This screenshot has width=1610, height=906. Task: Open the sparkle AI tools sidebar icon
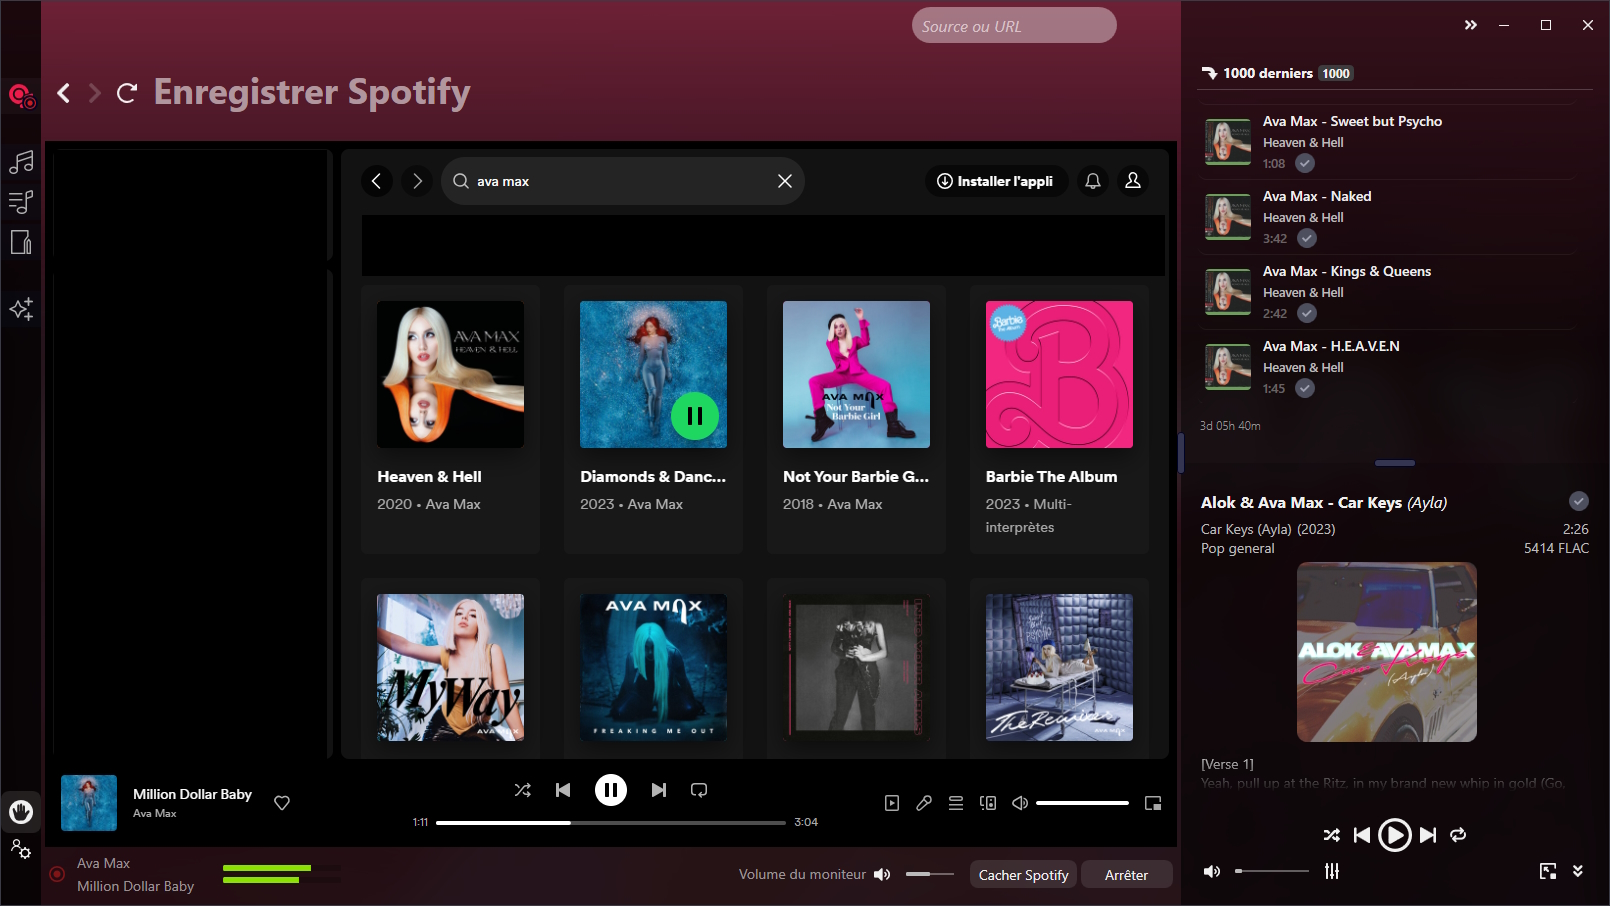click(x=21, y=309)
